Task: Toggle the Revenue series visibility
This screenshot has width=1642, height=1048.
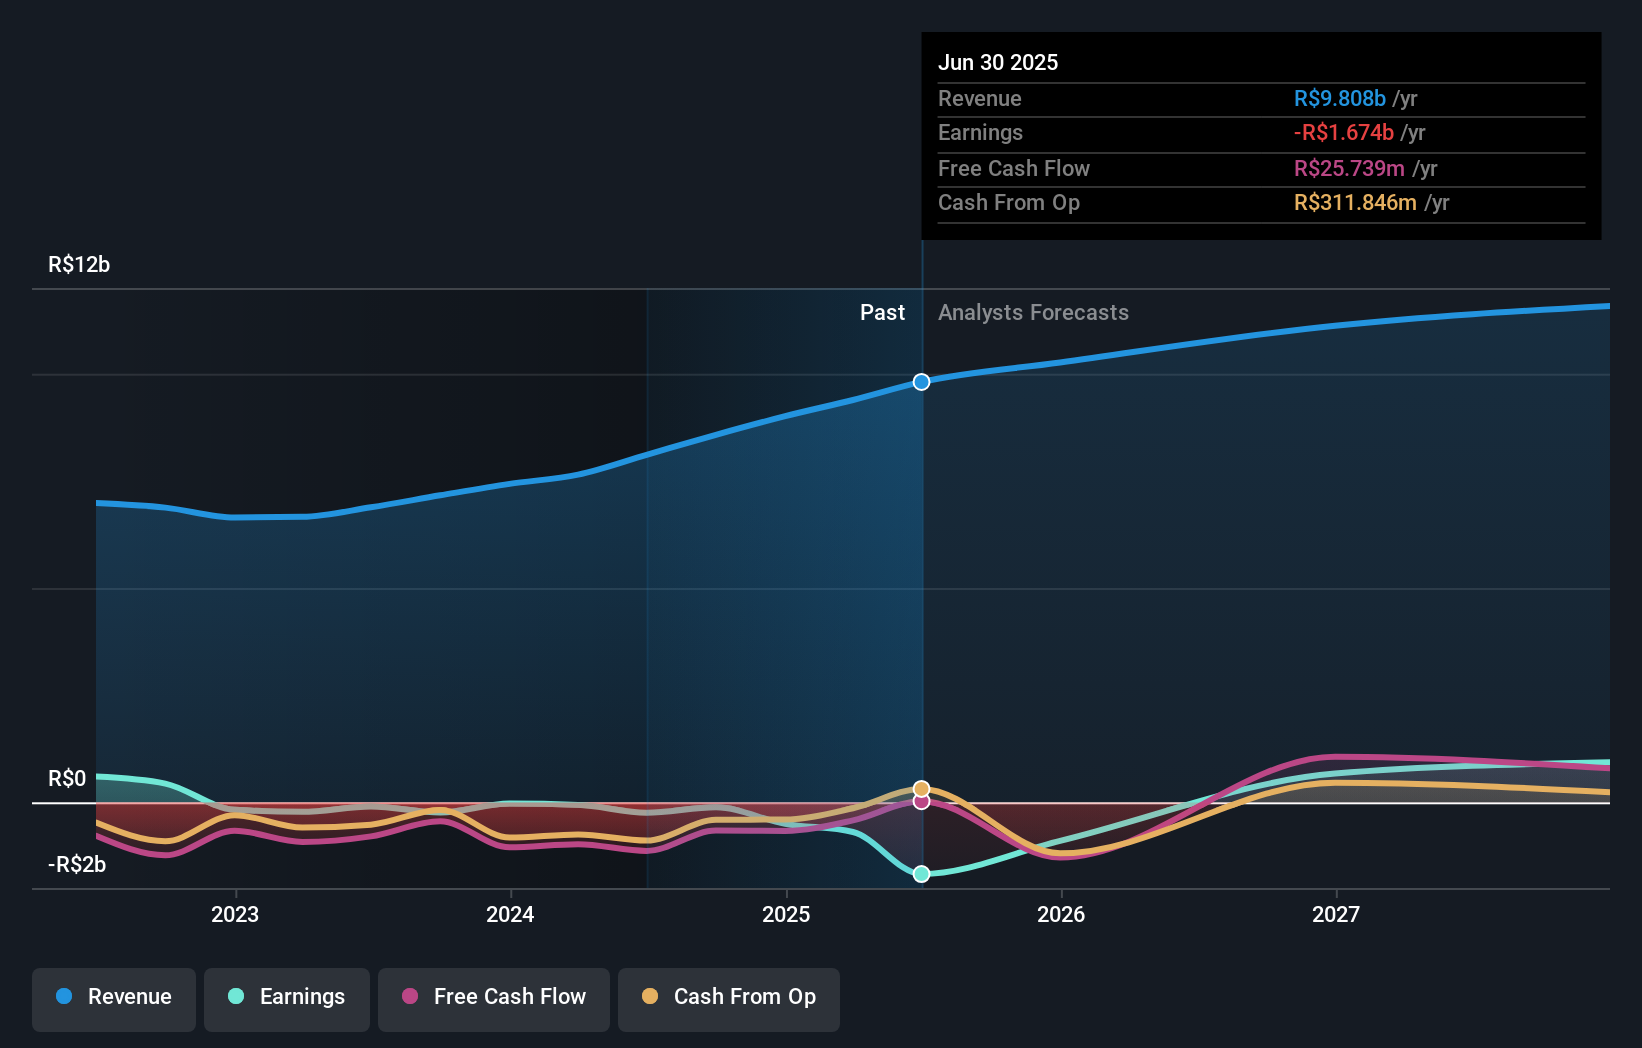Action: click(x=113, y=999)
